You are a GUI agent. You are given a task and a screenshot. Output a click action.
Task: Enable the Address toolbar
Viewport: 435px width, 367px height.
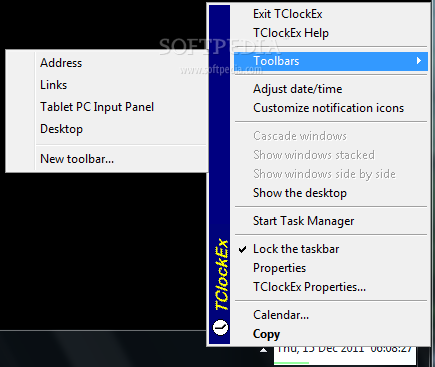coord(107,63)
